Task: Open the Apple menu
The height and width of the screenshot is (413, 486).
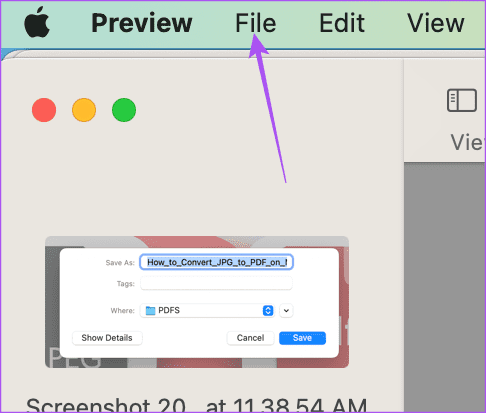Action: pos(37,22)
